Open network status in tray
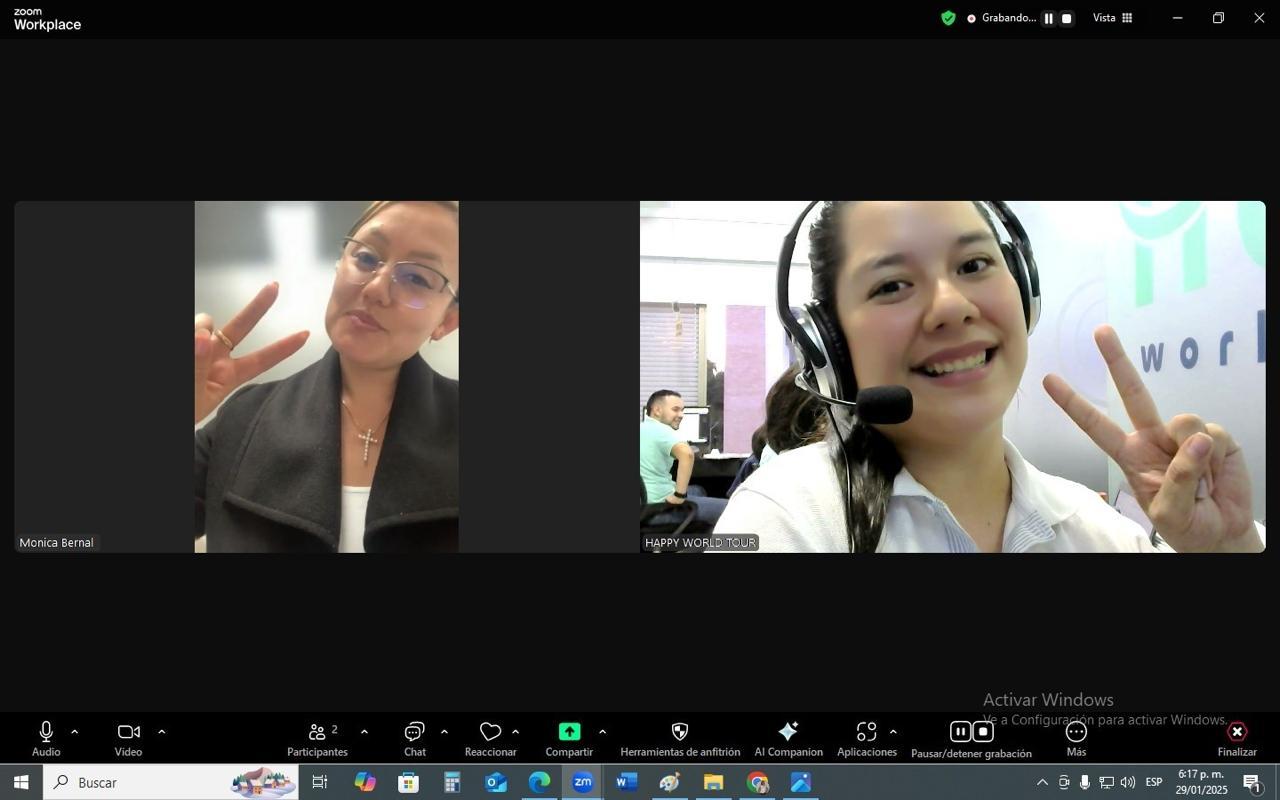 (x=1106, y=782)
